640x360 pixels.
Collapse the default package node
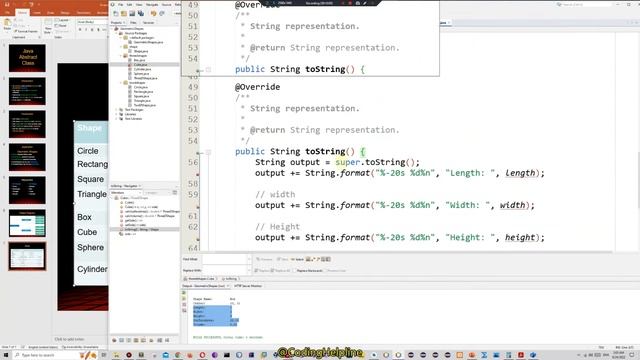(x=121, y=38)
